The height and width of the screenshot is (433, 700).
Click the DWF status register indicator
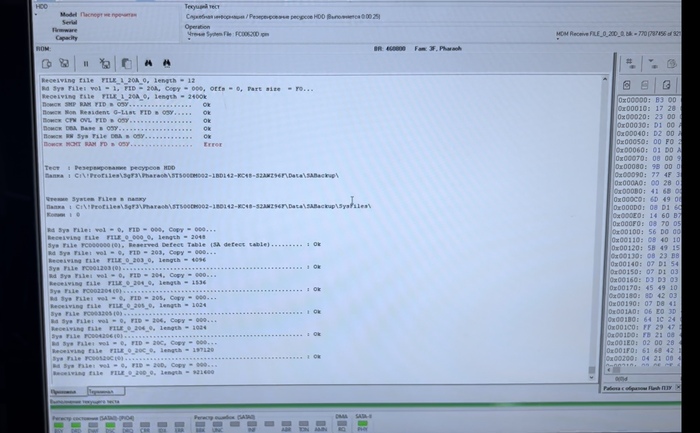tap(93, 427)
